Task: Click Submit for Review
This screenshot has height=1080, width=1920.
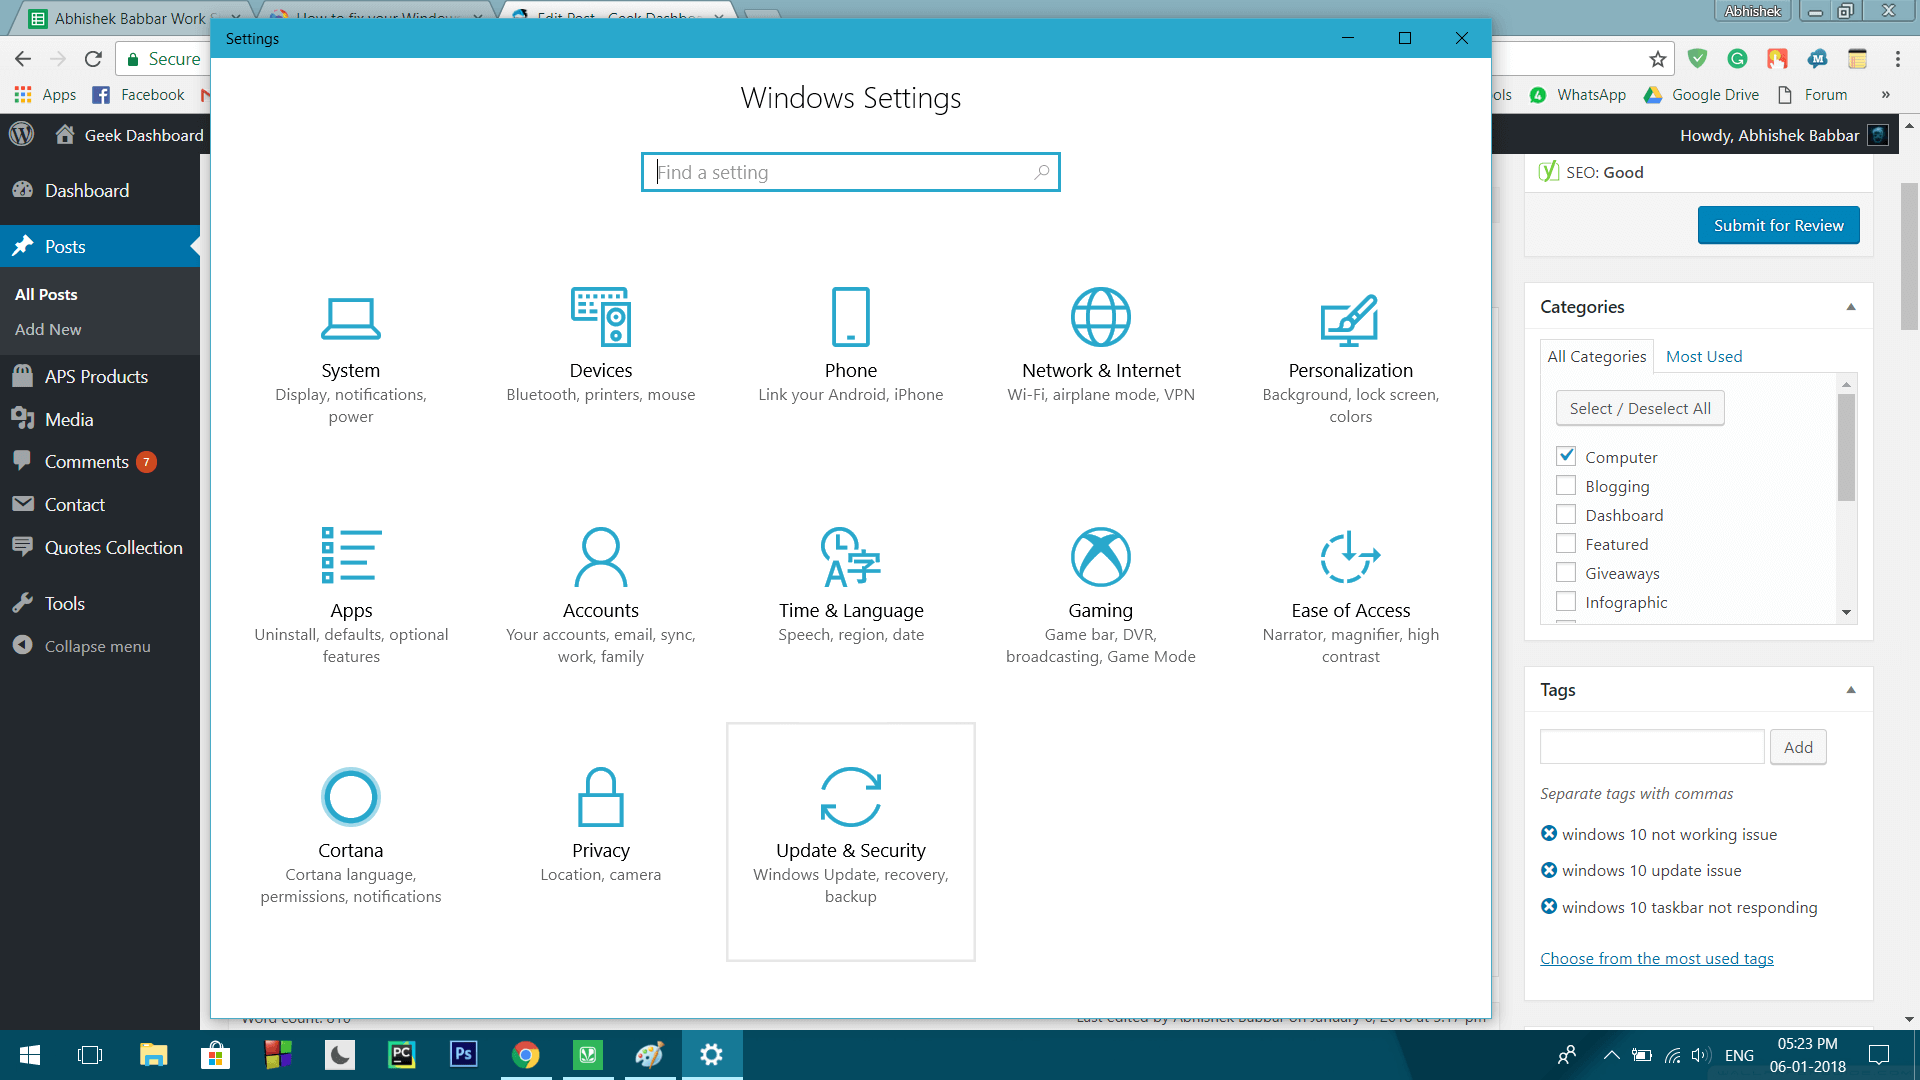Action: click(x=1778, y=225)
